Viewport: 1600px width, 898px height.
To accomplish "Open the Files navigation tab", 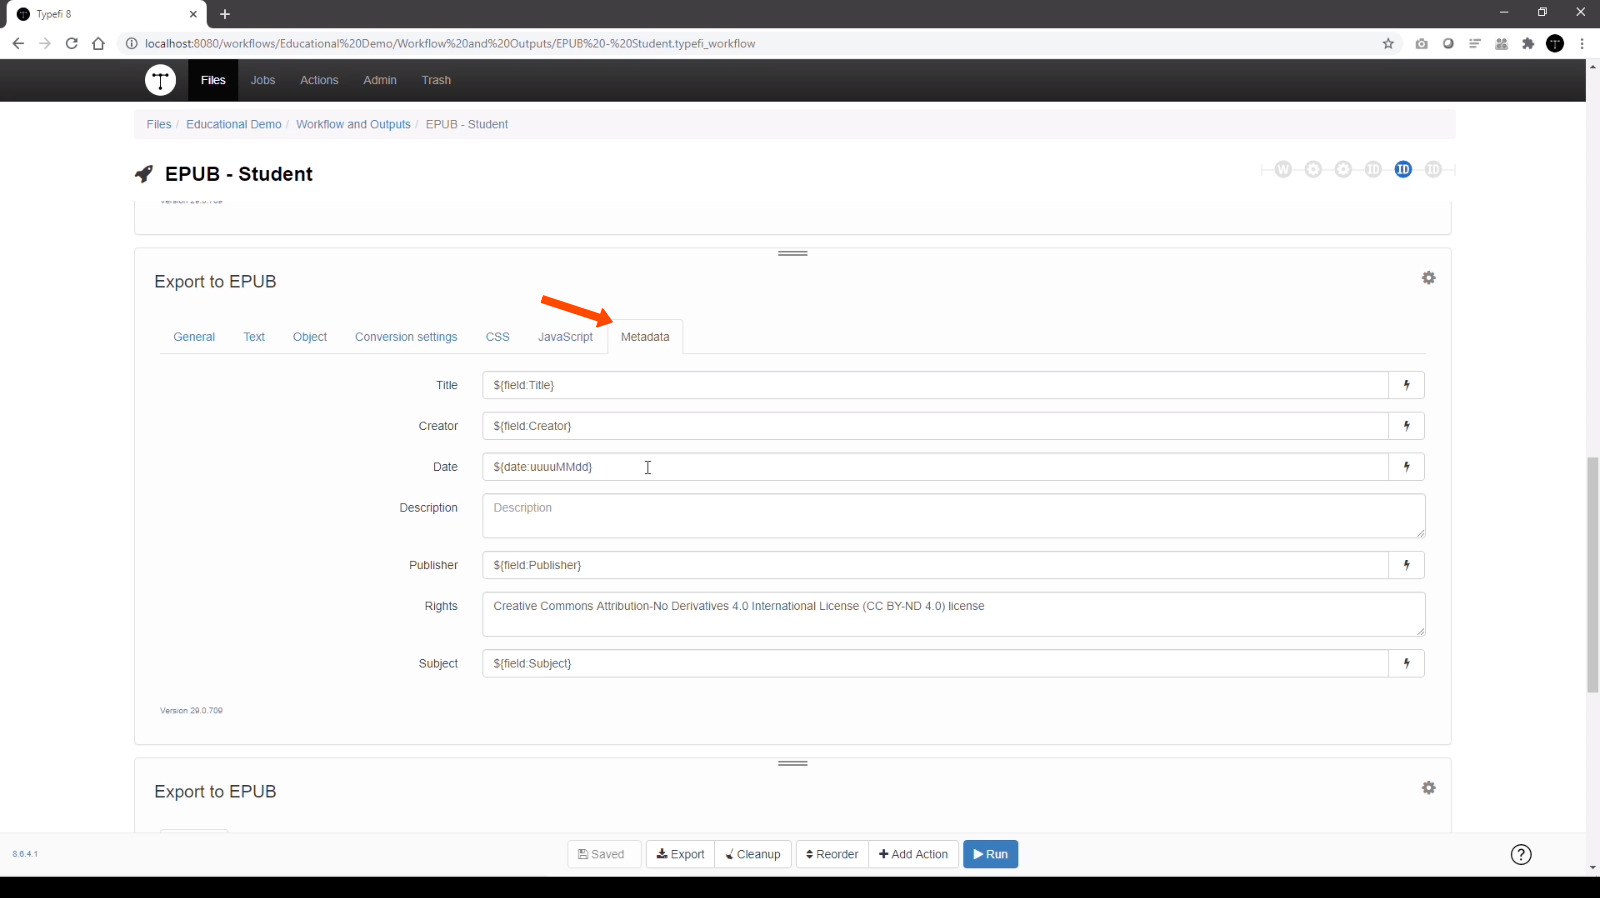I will pyautogui.click(x=213, y=80).
